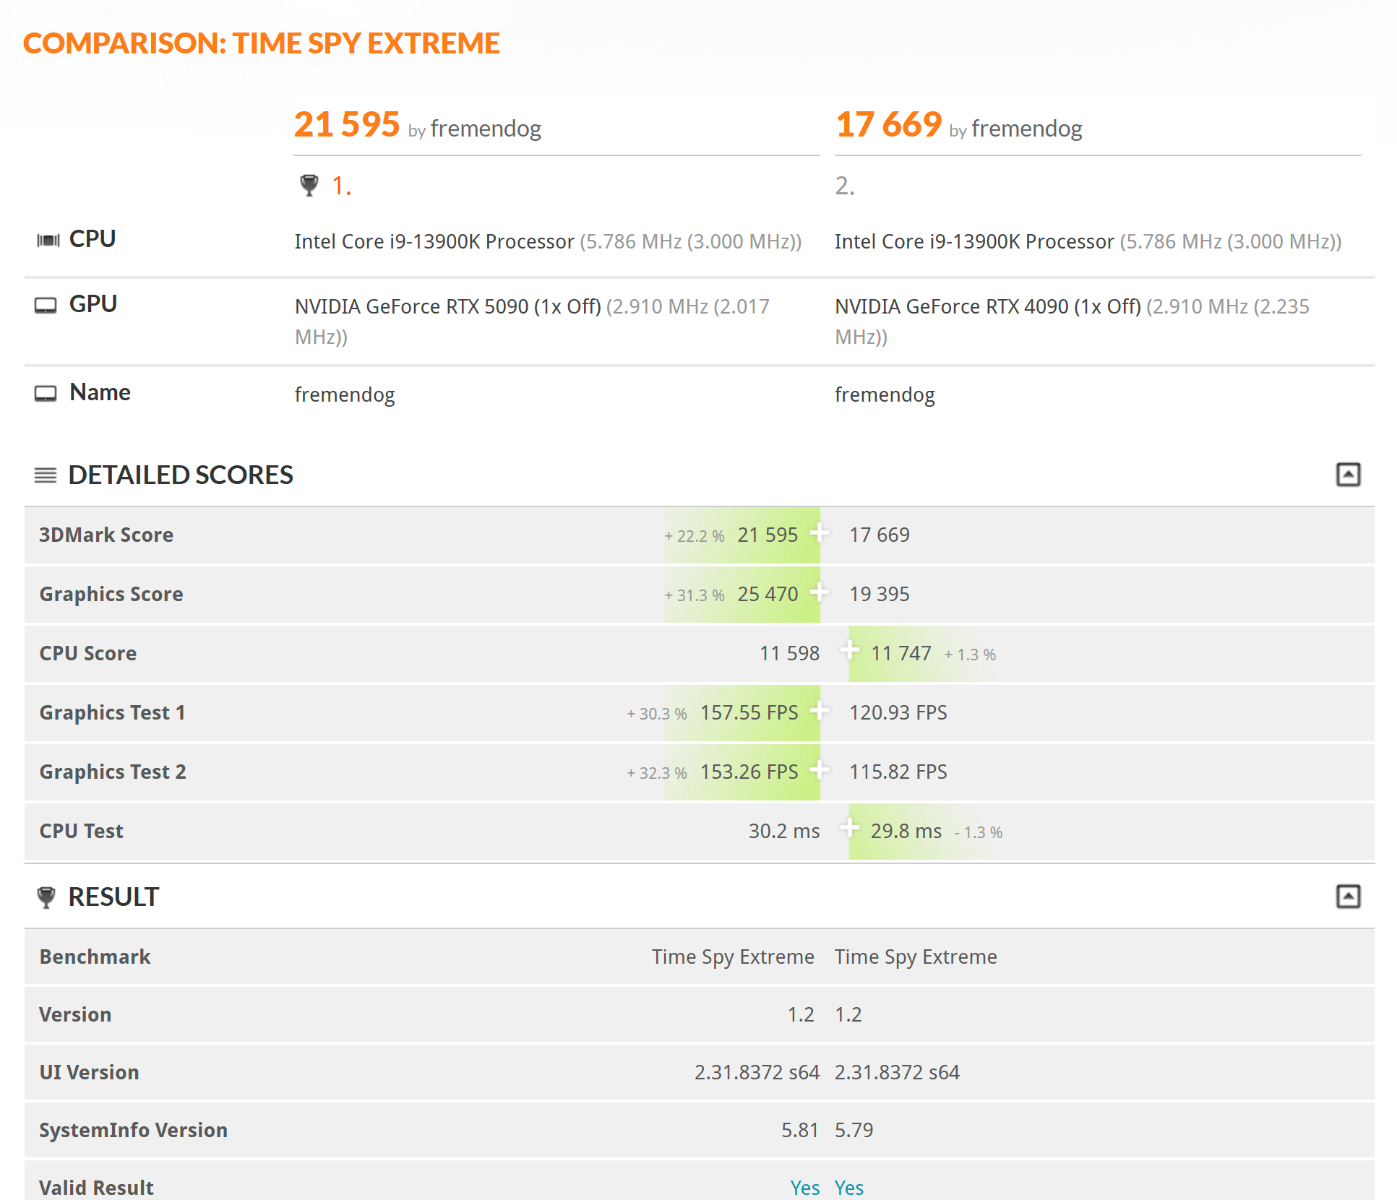Click plus icon in CPU Test row
Viewport: 1397px width, 1200px height.
click(x=849, y=829)
